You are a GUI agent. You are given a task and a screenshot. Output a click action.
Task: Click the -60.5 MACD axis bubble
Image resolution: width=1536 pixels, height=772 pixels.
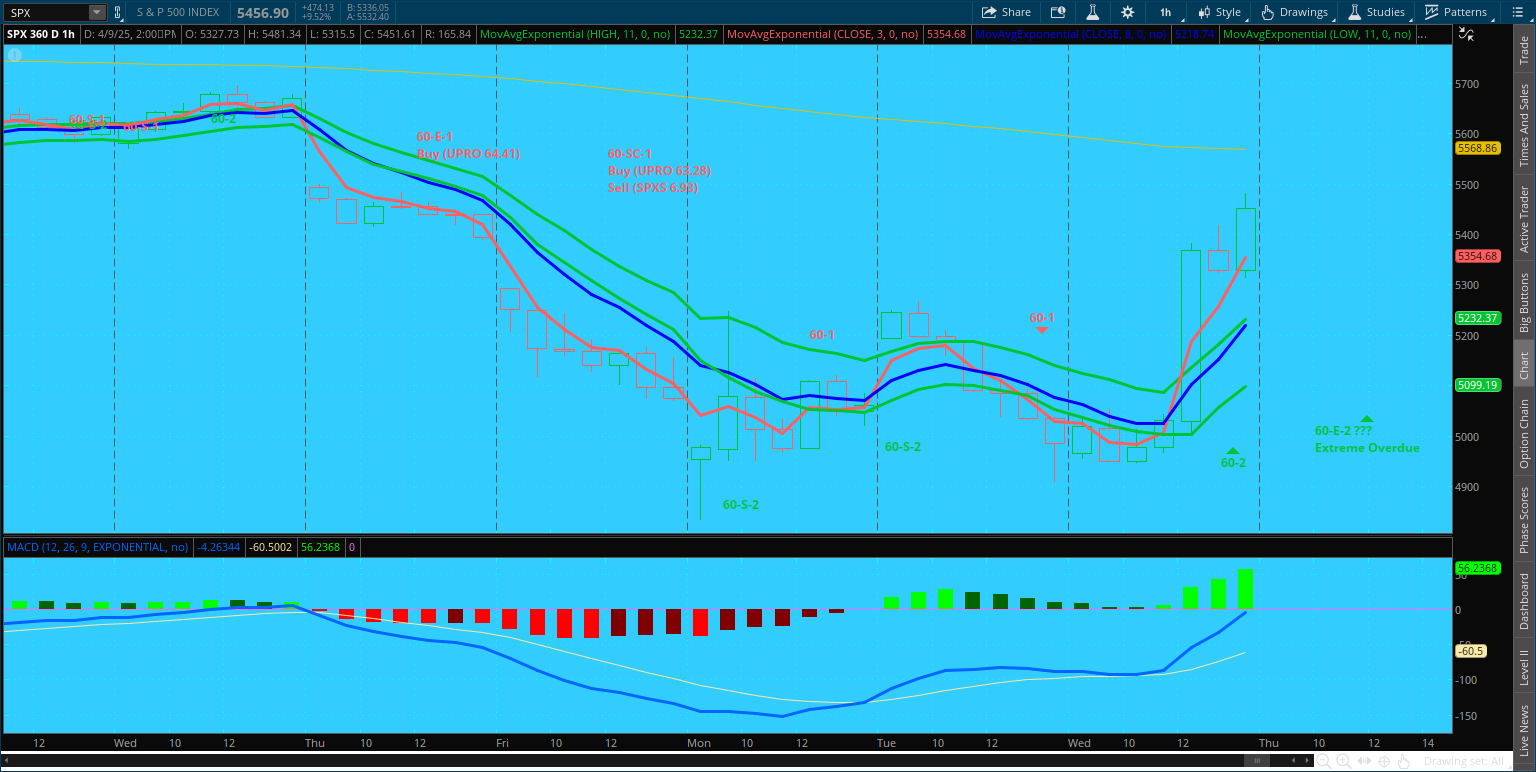pos(1471,651)
